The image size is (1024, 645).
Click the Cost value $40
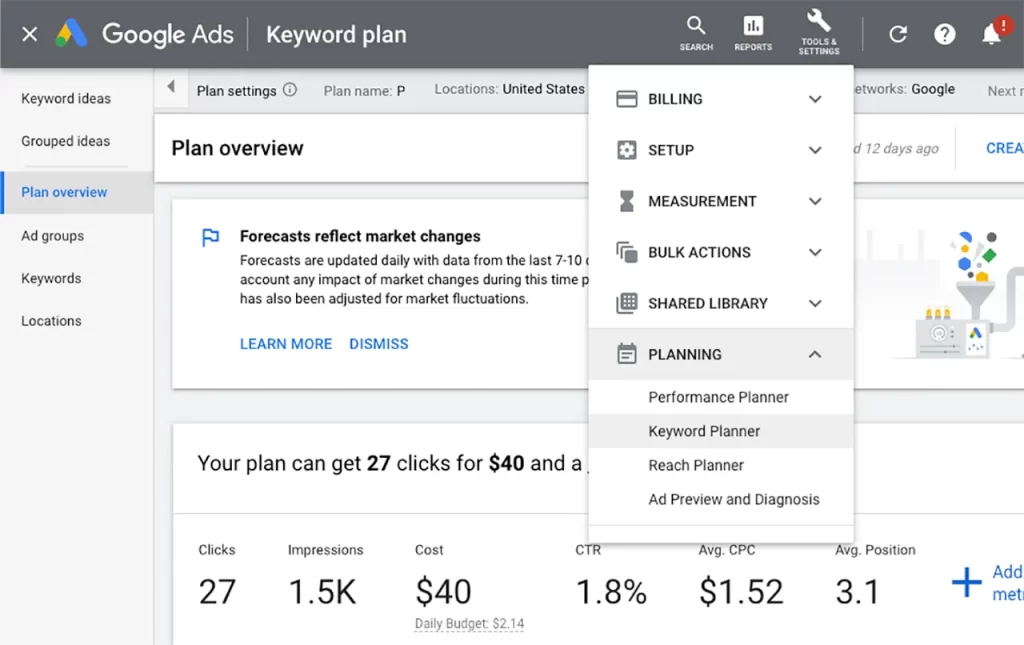(x=443, y=592)
